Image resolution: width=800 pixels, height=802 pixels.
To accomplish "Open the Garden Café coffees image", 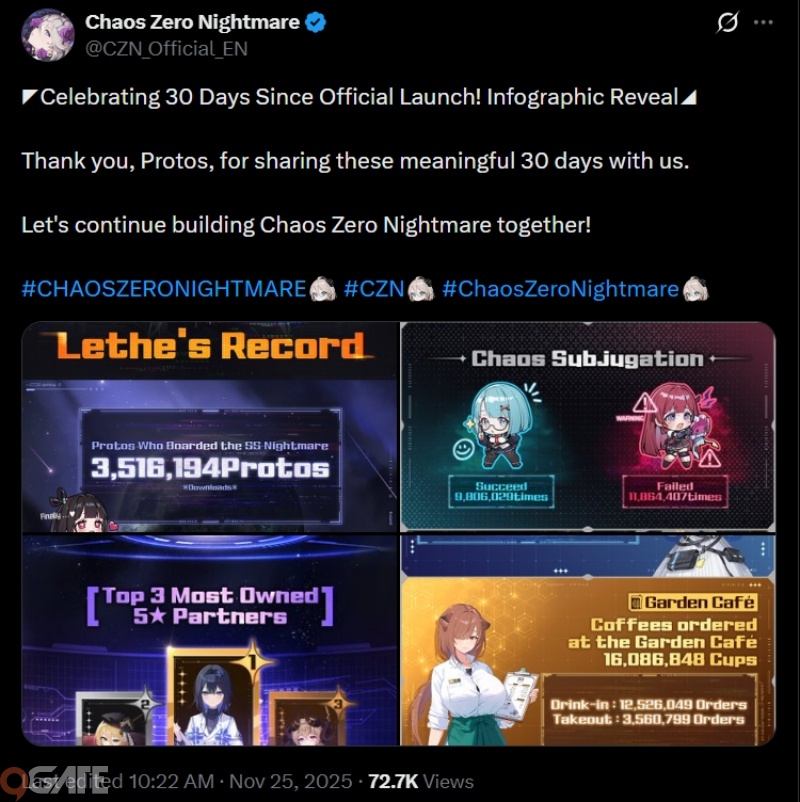I will click(x=588, y=640).
